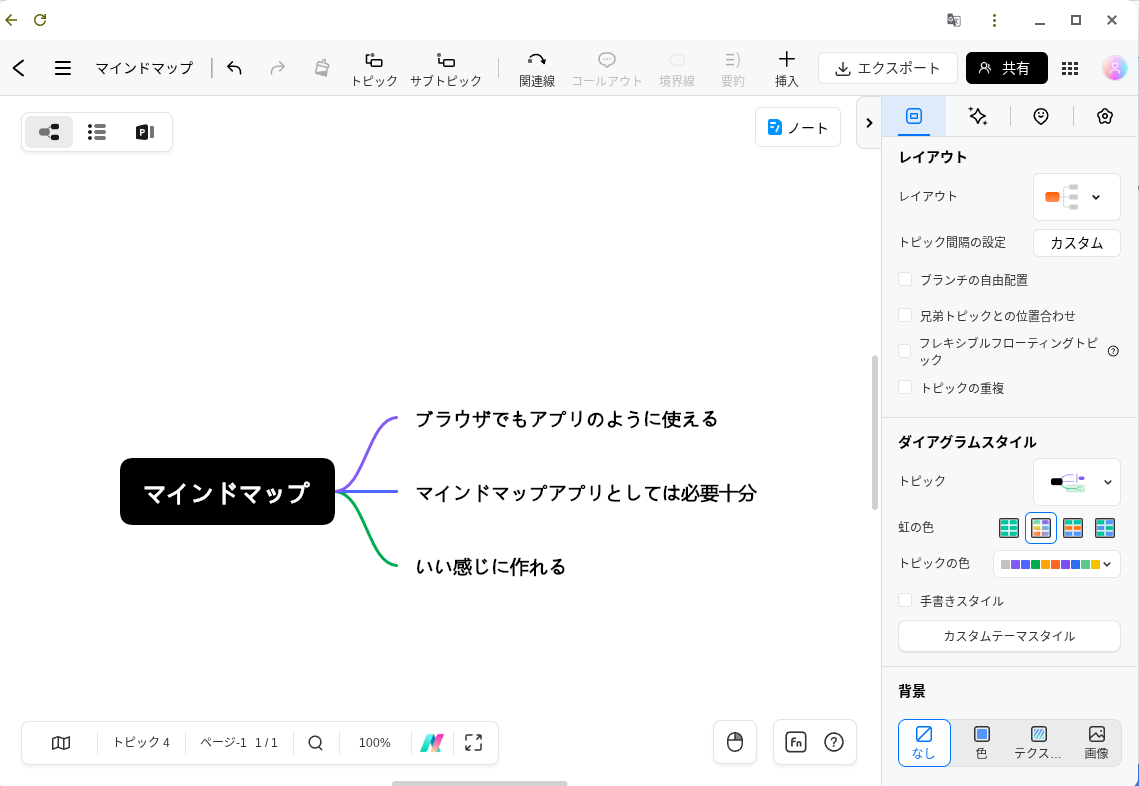
Task: Click the カスタムテーマスタイル button
Action: point(1009,636)
